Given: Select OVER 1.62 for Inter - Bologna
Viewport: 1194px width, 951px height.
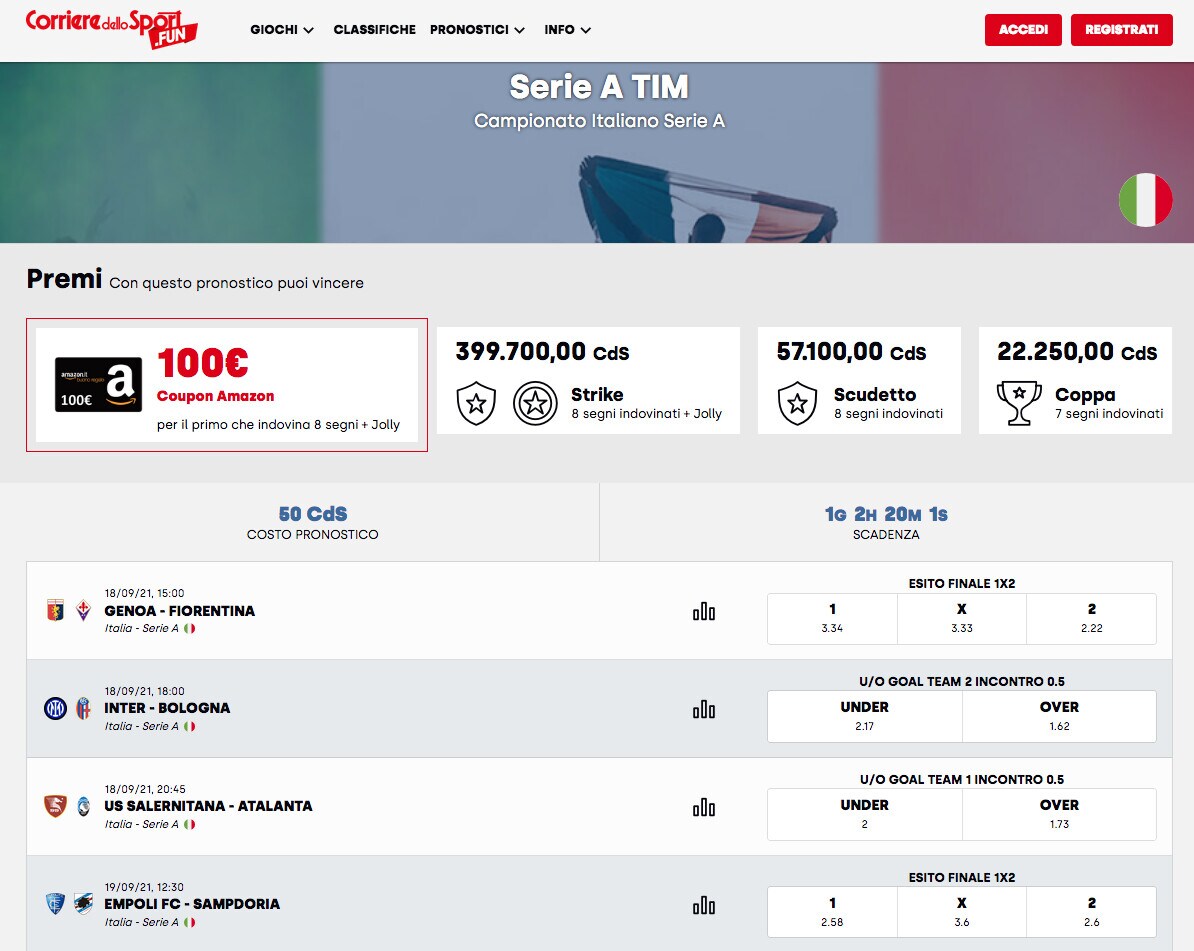Looking at the screenshot, I should coord(1059,716).
